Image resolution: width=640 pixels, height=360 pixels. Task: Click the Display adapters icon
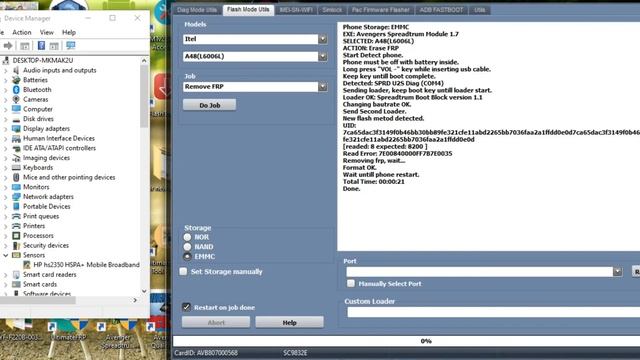point(16,129)
